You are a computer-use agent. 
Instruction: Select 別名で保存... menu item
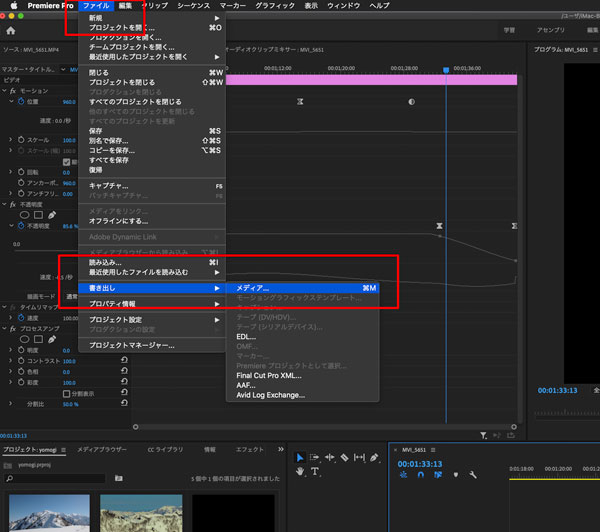click(152, 140)
